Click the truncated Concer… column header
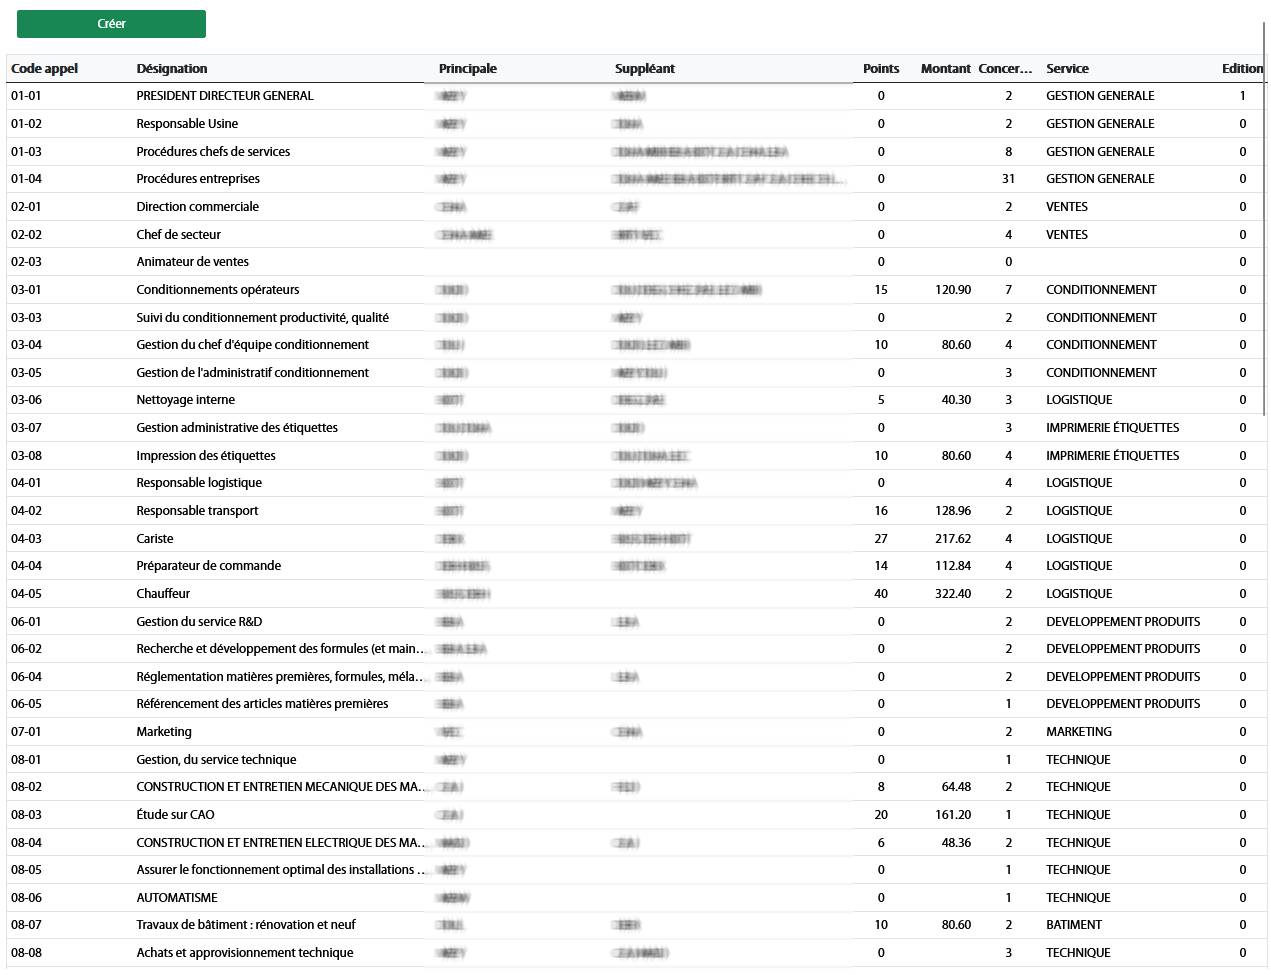The height and width of the screenshot is (975, 1271). 1005,69
